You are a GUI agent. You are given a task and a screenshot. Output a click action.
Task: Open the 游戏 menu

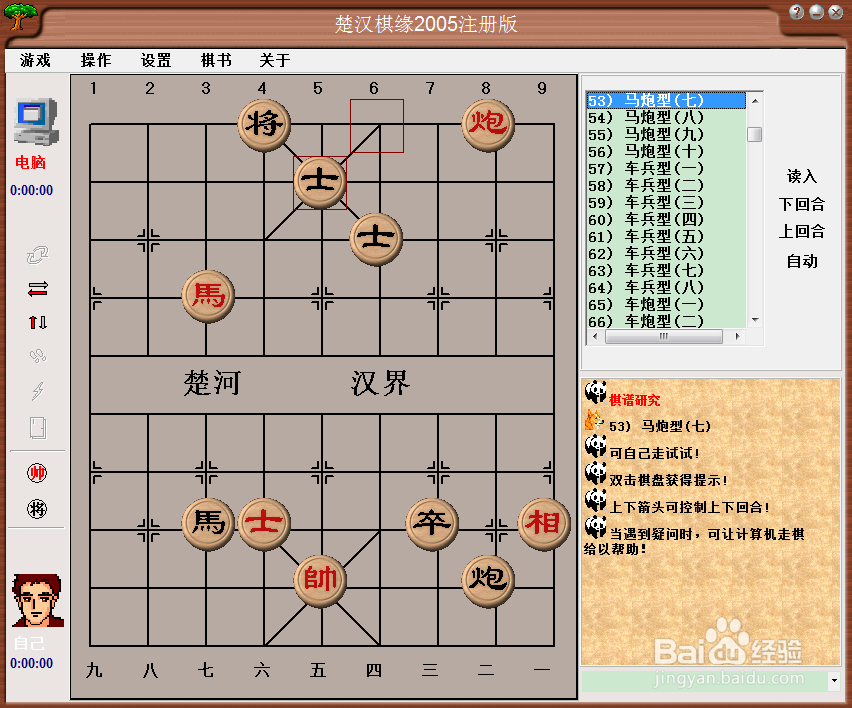click(35, 60)
